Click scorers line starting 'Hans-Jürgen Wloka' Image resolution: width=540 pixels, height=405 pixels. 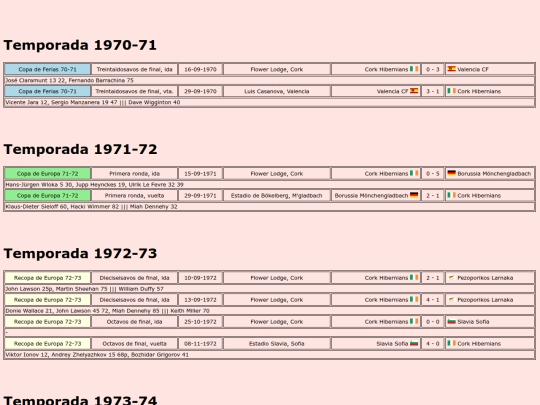coord(269,185)
